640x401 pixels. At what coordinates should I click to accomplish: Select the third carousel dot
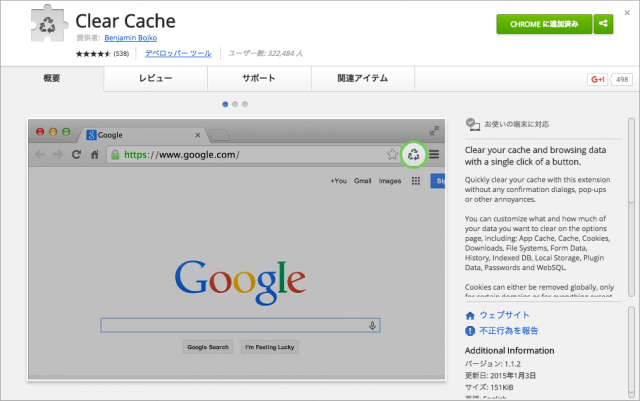tap(244, 103)
